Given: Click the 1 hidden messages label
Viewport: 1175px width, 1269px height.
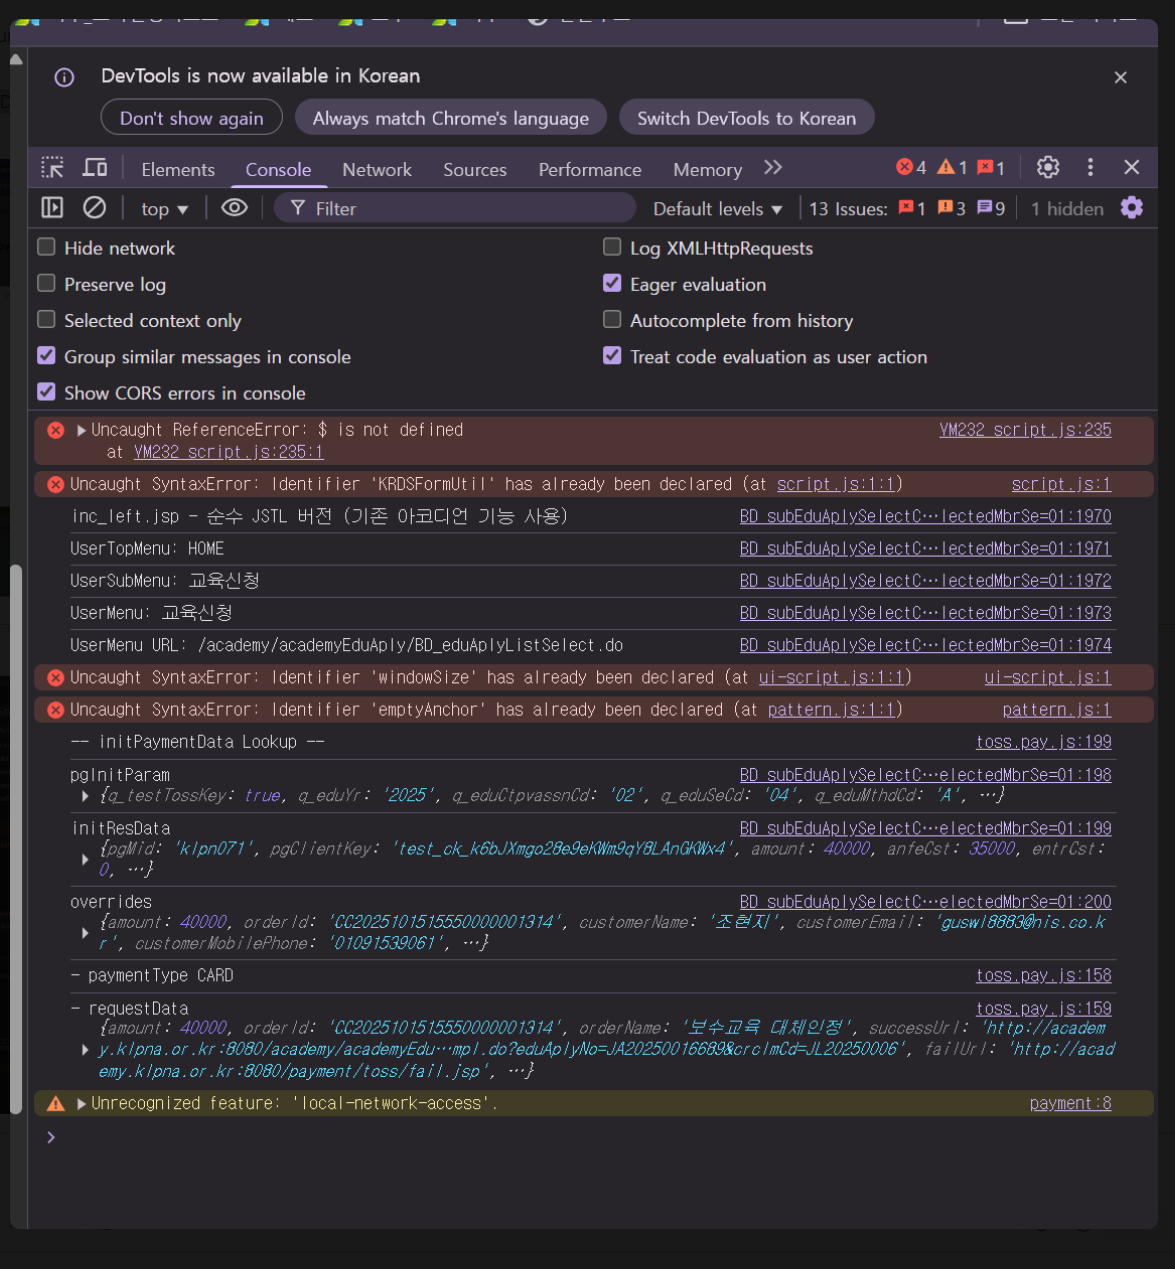Looking at the screenshot, I should pyautogui.click(x=1067, y=209).
